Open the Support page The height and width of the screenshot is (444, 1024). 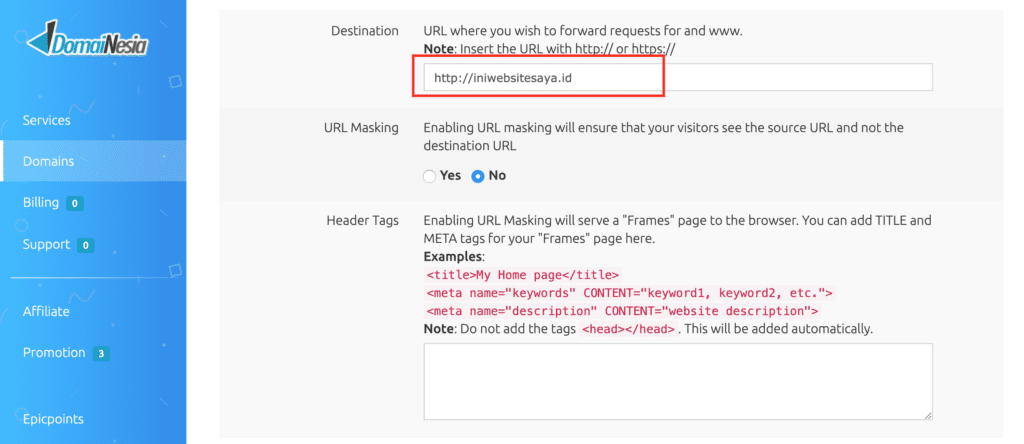pyautogui.click(x=46, y=244)
